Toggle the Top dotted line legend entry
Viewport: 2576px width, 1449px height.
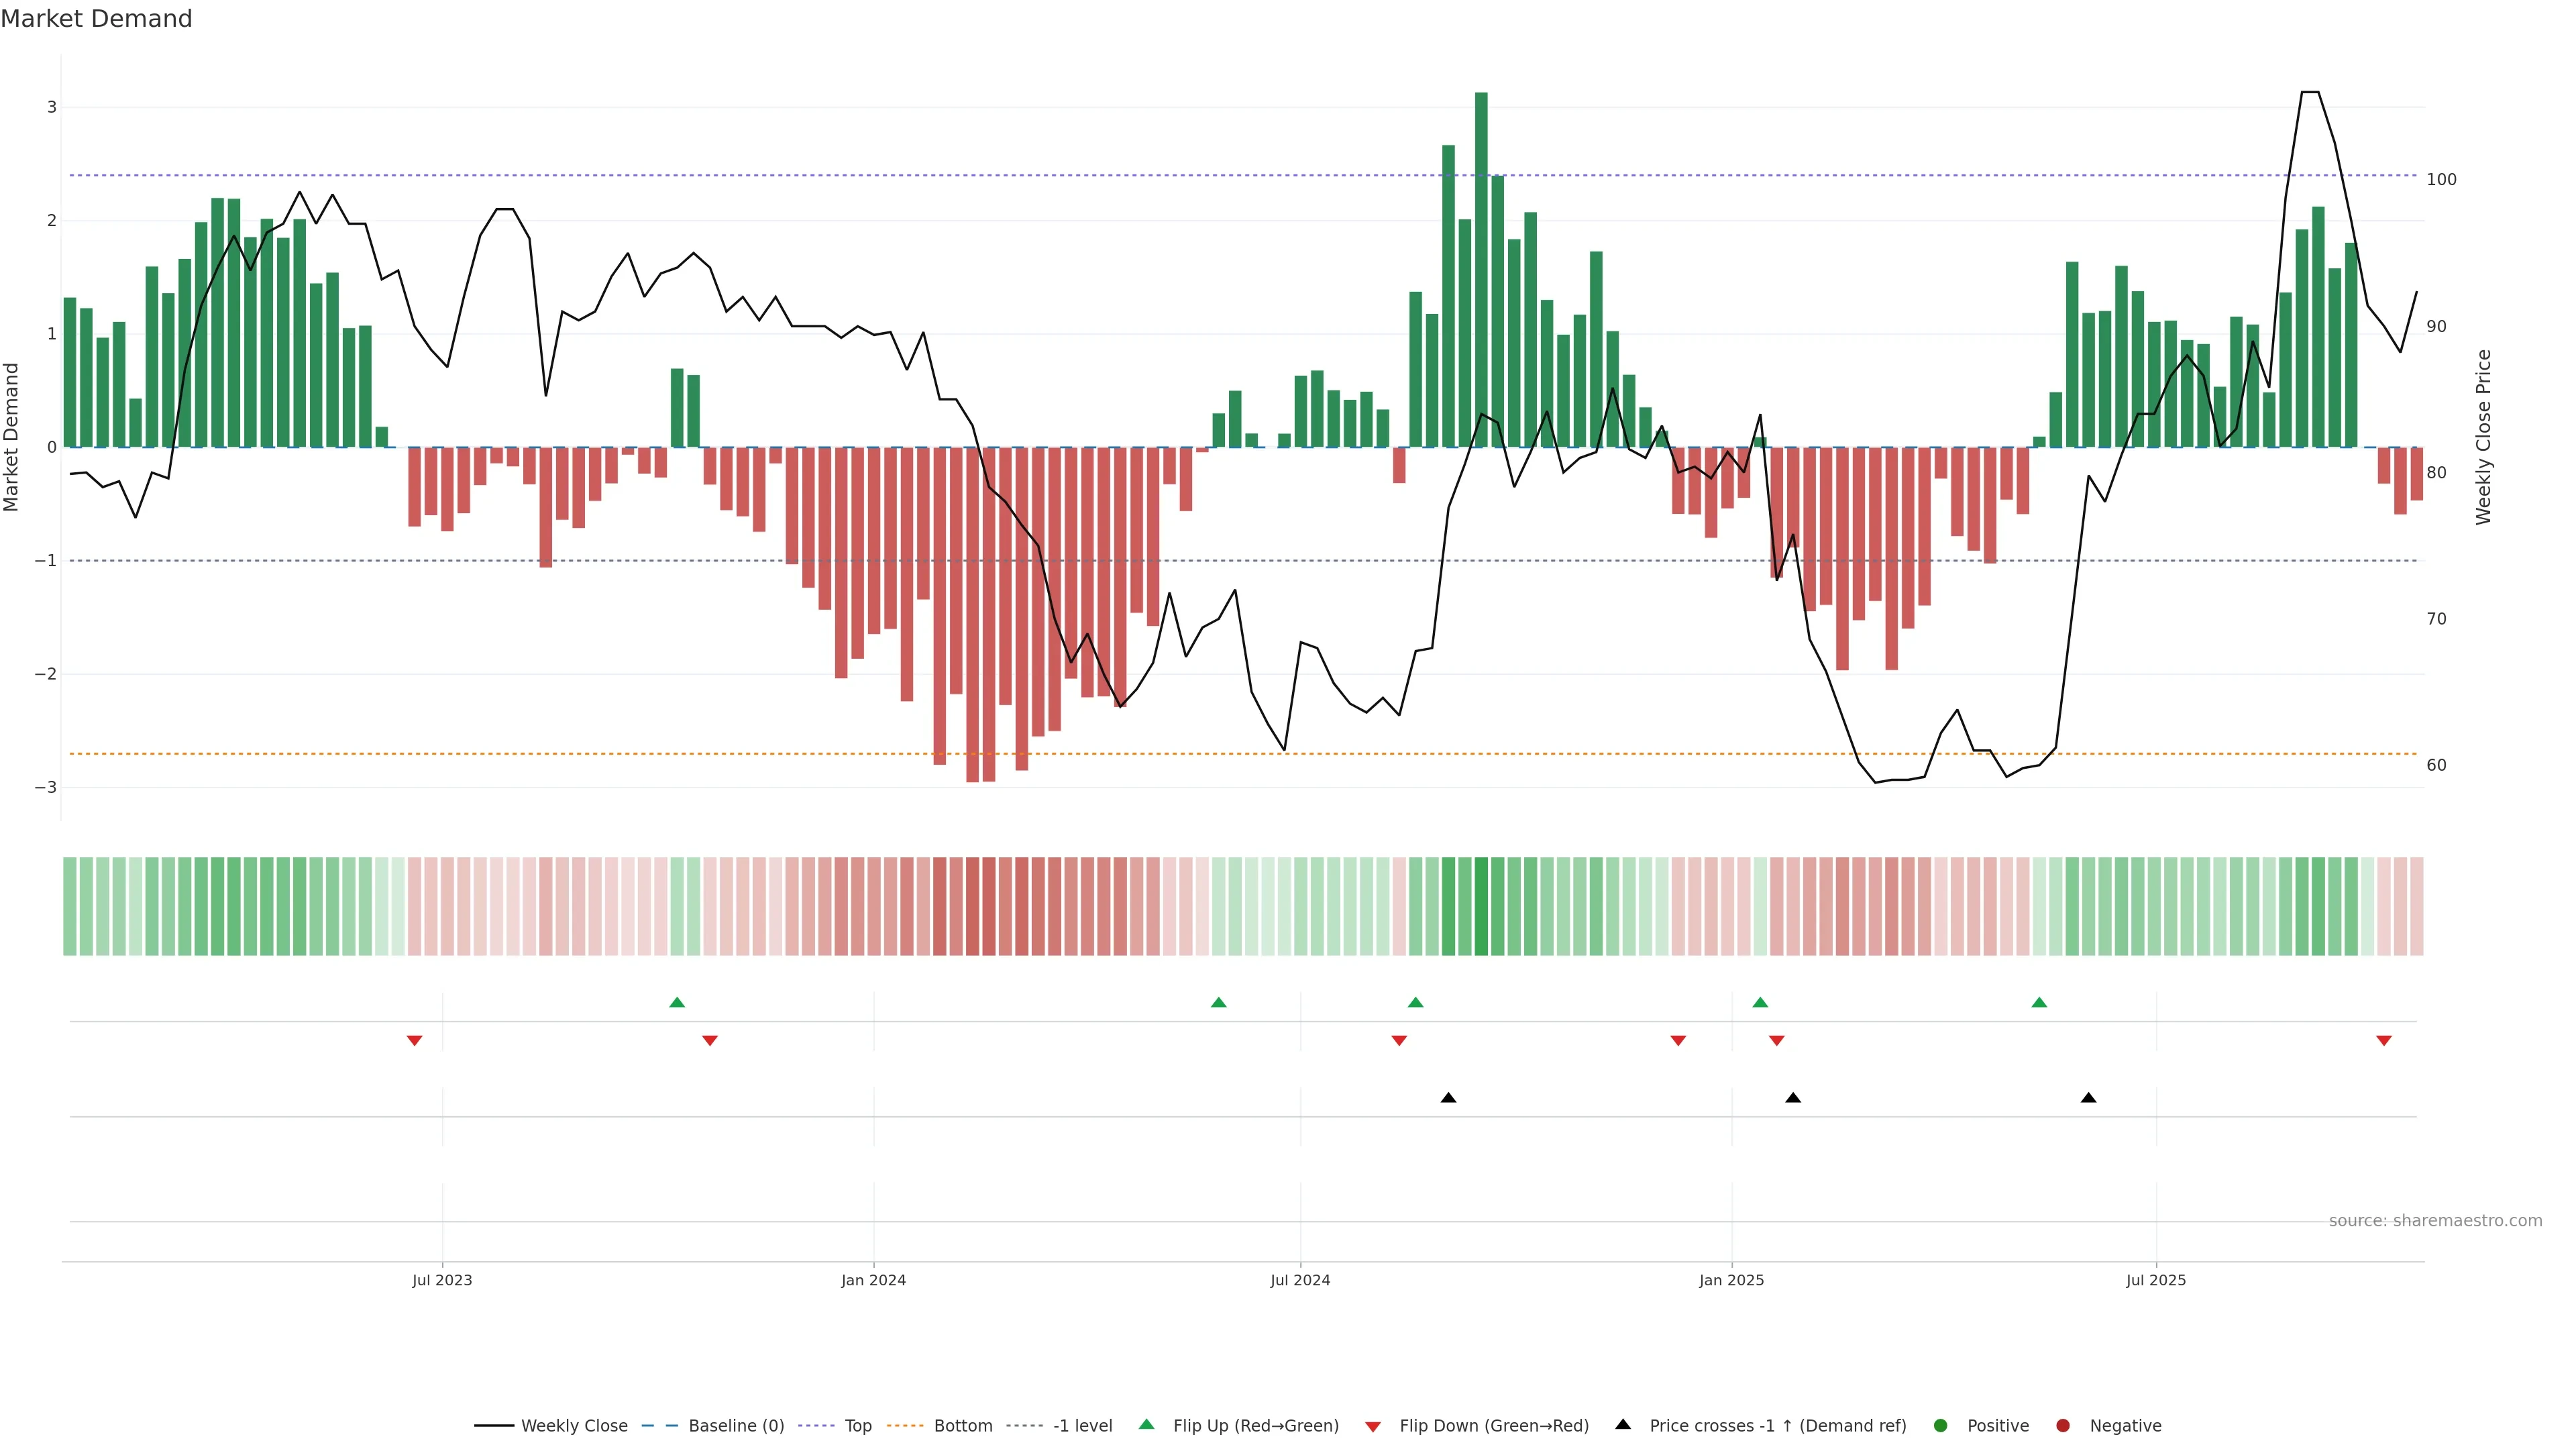click(857, 1426)
